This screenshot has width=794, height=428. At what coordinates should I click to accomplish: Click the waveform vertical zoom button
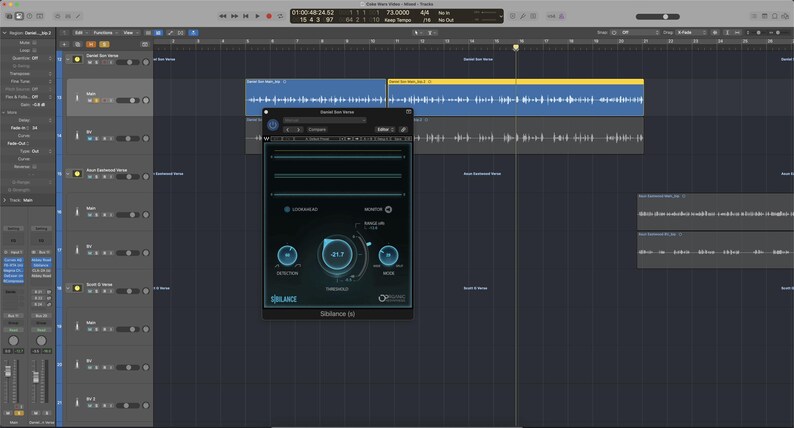[715, 32]
